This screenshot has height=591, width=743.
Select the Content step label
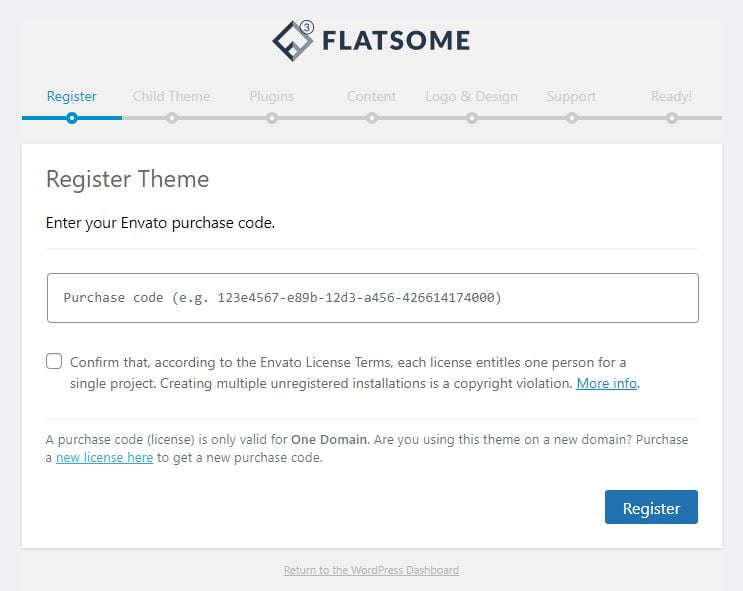[372, 96]
